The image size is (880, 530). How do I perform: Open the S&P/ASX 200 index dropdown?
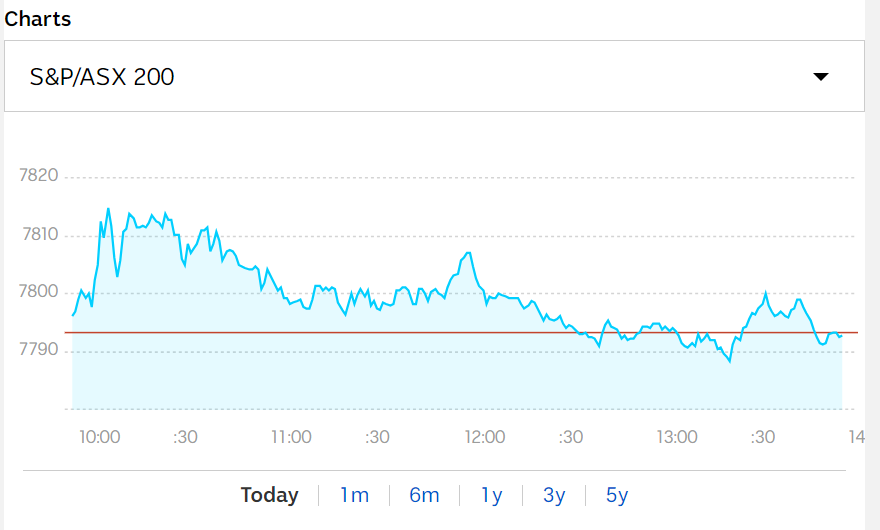click(434, 76)
